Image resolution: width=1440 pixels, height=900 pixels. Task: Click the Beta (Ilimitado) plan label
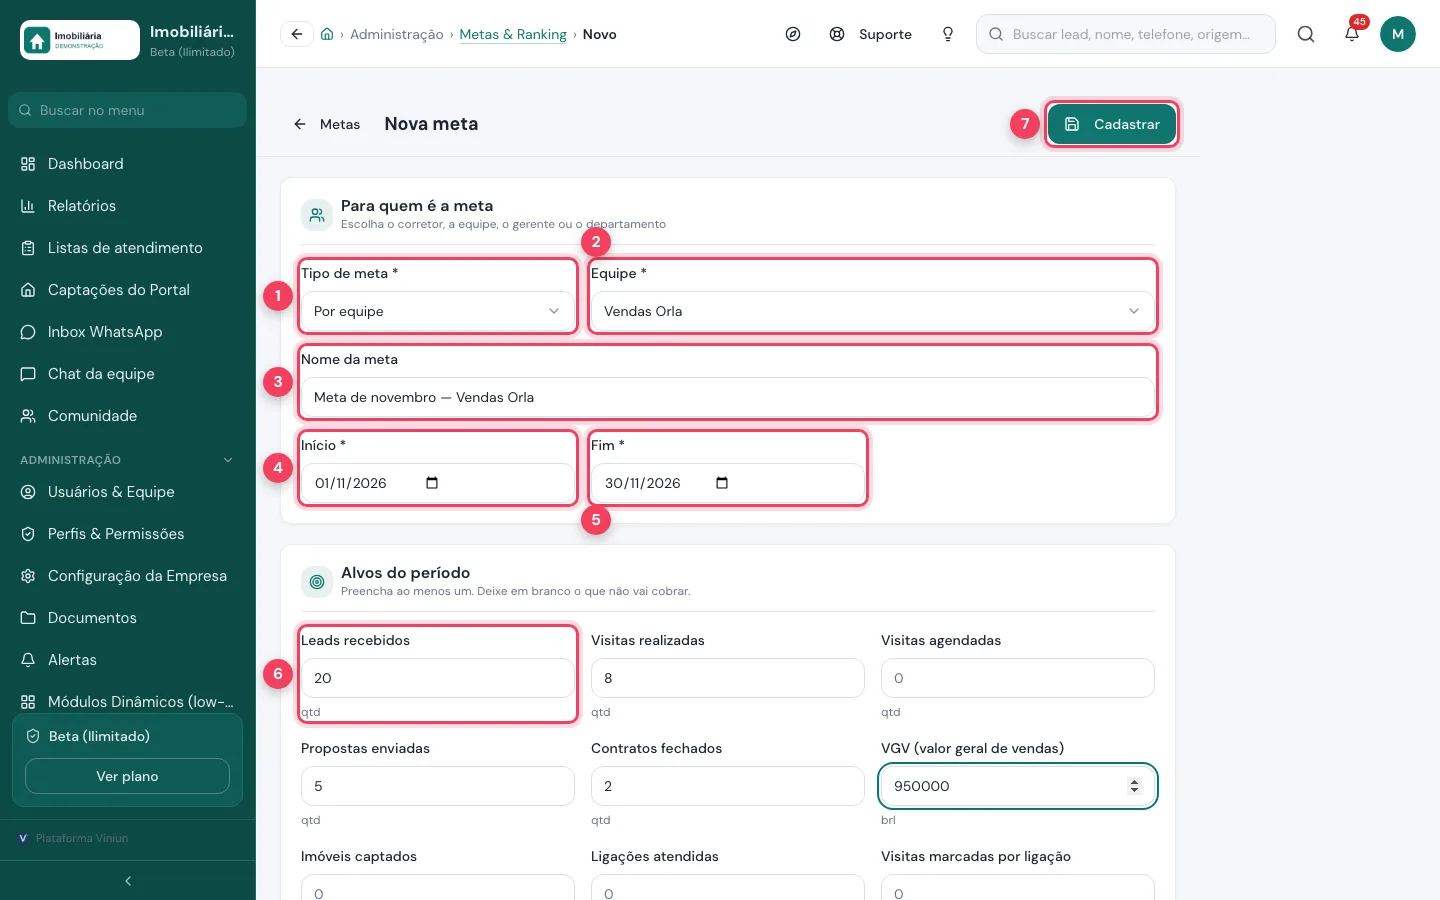point(99,736)
